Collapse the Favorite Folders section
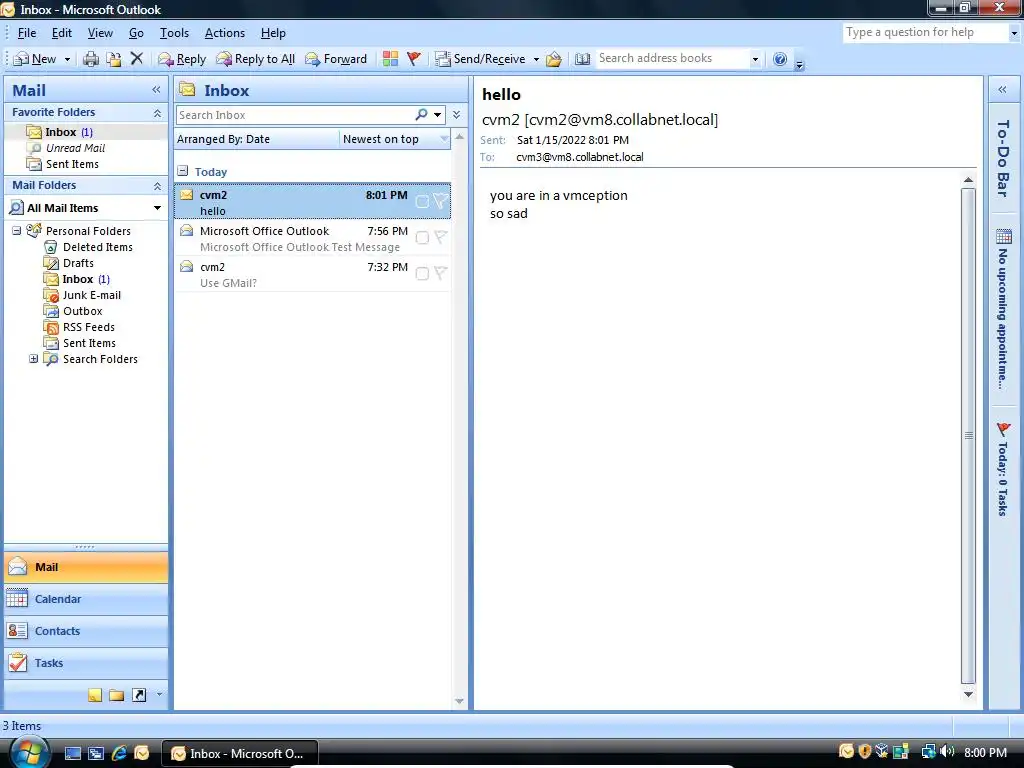Viewport: 1024px width, 768px height. pos(157,113)
